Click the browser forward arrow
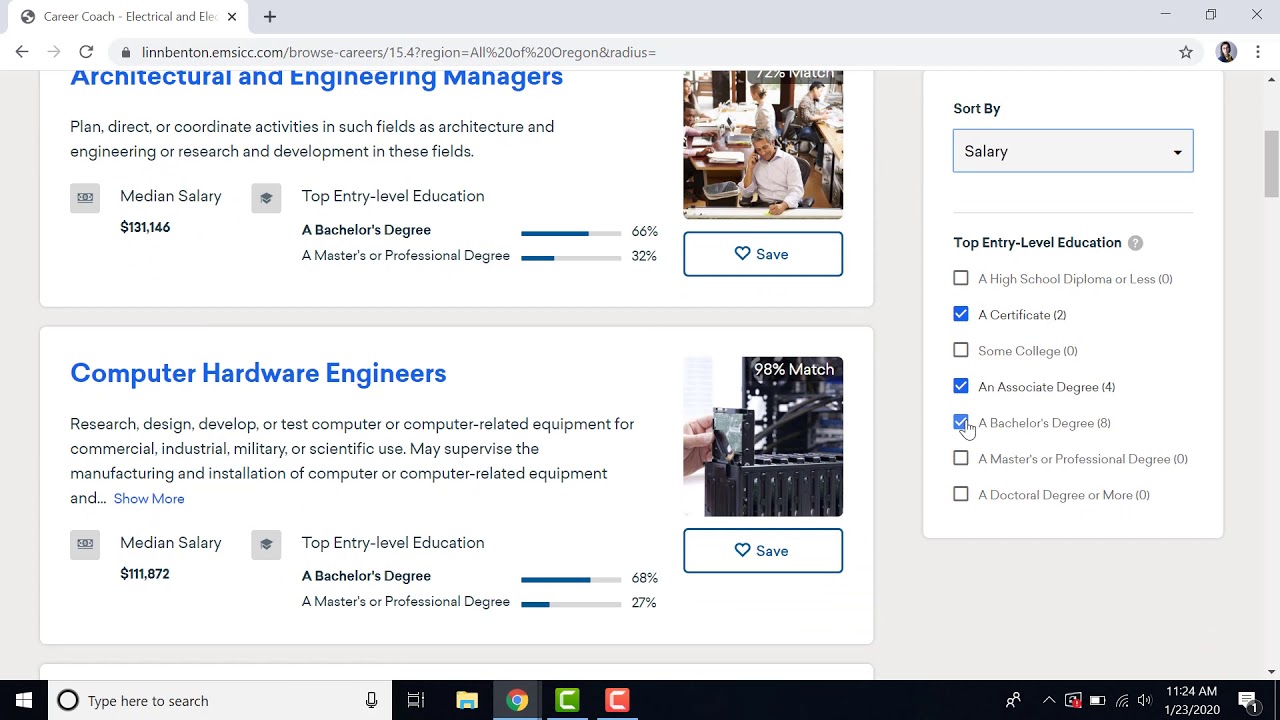Screen dimensions: 1280x720 tap(54, 52)
